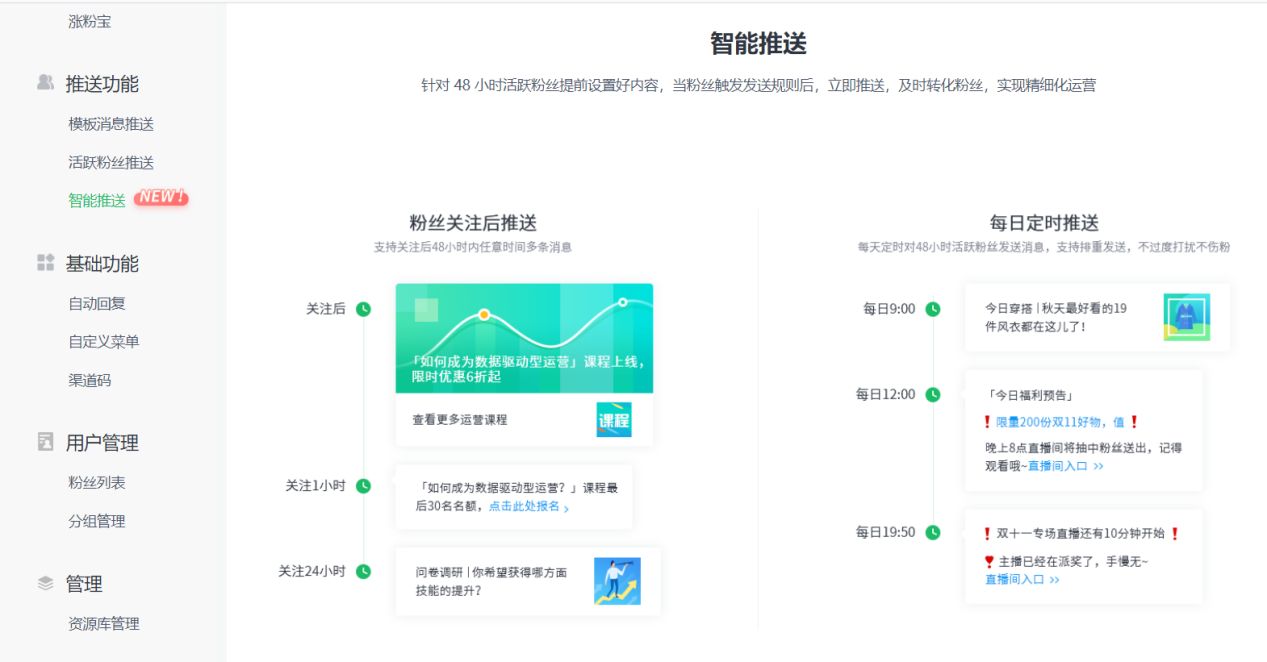The image size is (1267, 662).
Task: Click 「如何成为数据驱动型运营？」 message text
Action: [517, 497]
